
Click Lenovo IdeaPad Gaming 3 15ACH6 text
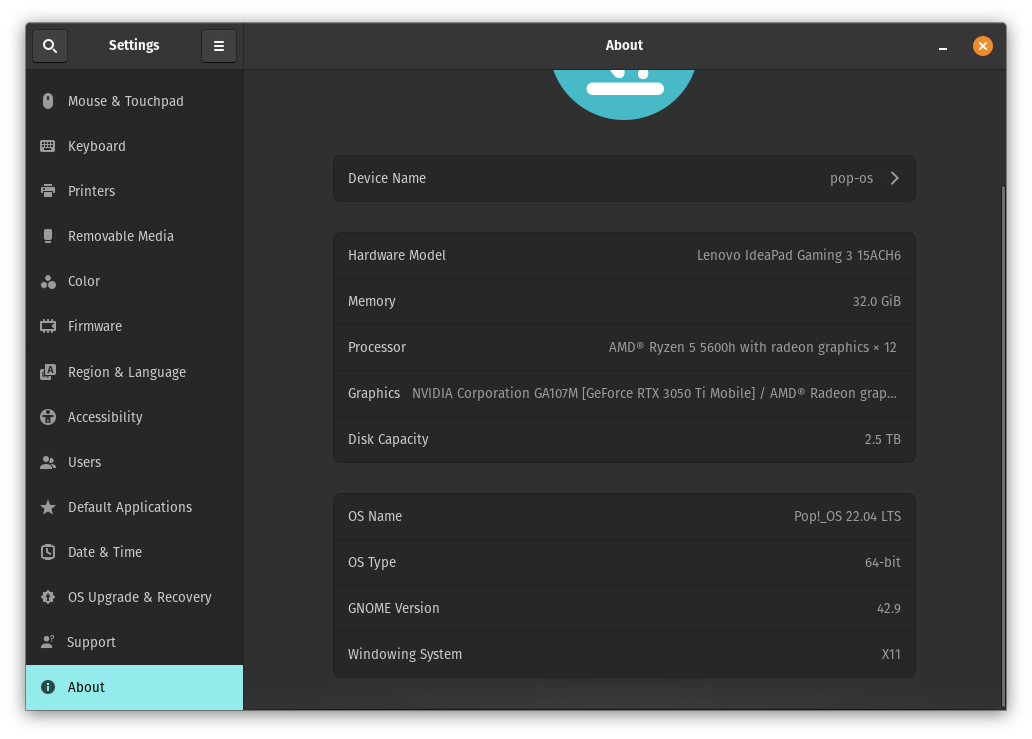click(798, 255)
